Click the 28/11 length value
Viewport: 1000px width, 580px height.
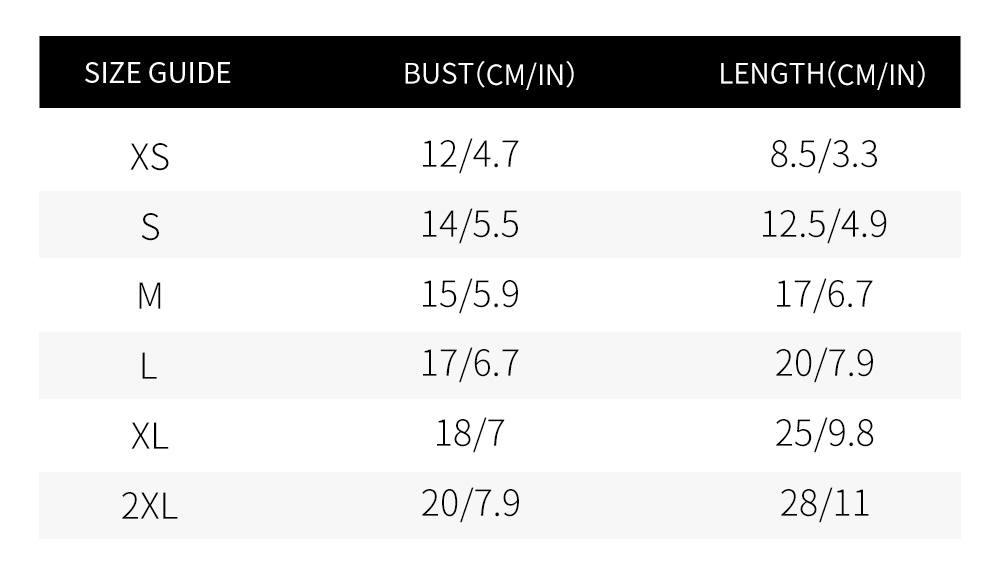pyautogui.click(x=825, y=503)
